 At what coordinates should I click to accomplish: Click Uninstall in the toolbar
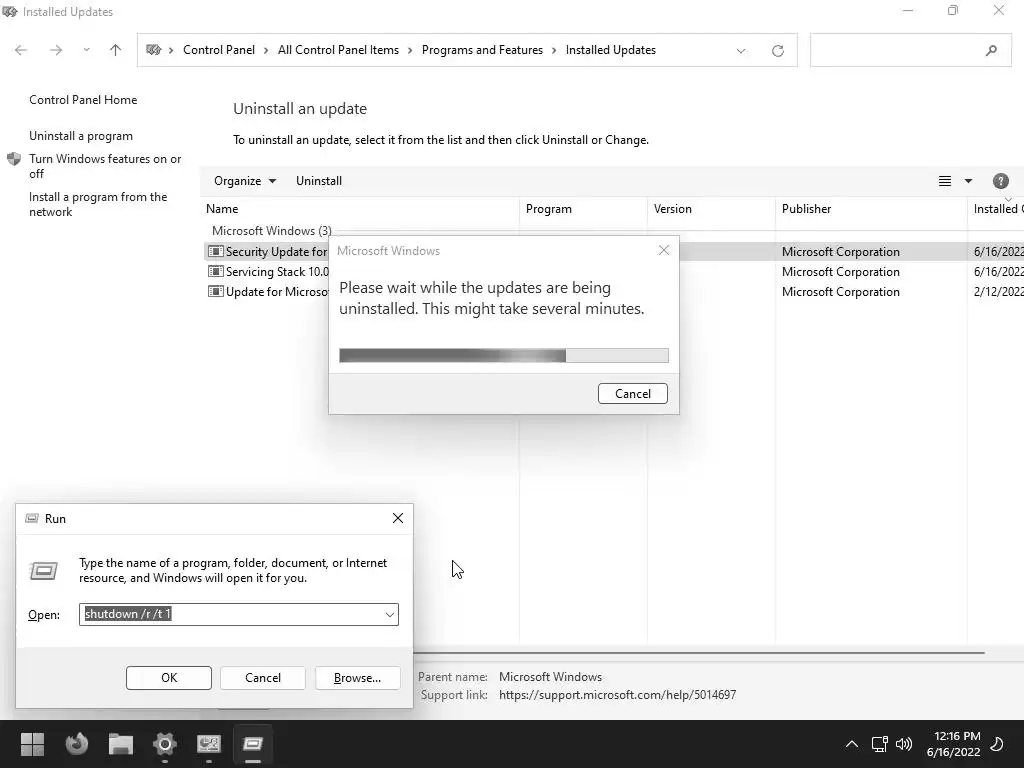[x=319, y=181]
